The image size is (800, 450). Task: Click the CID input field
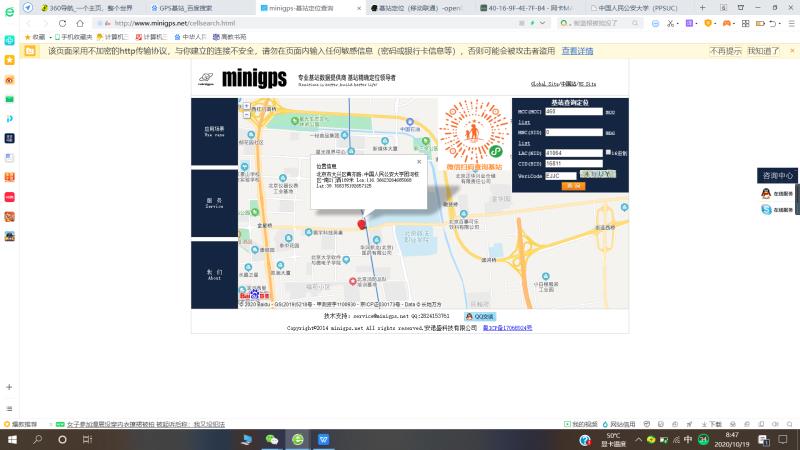[x=573, y=164]
